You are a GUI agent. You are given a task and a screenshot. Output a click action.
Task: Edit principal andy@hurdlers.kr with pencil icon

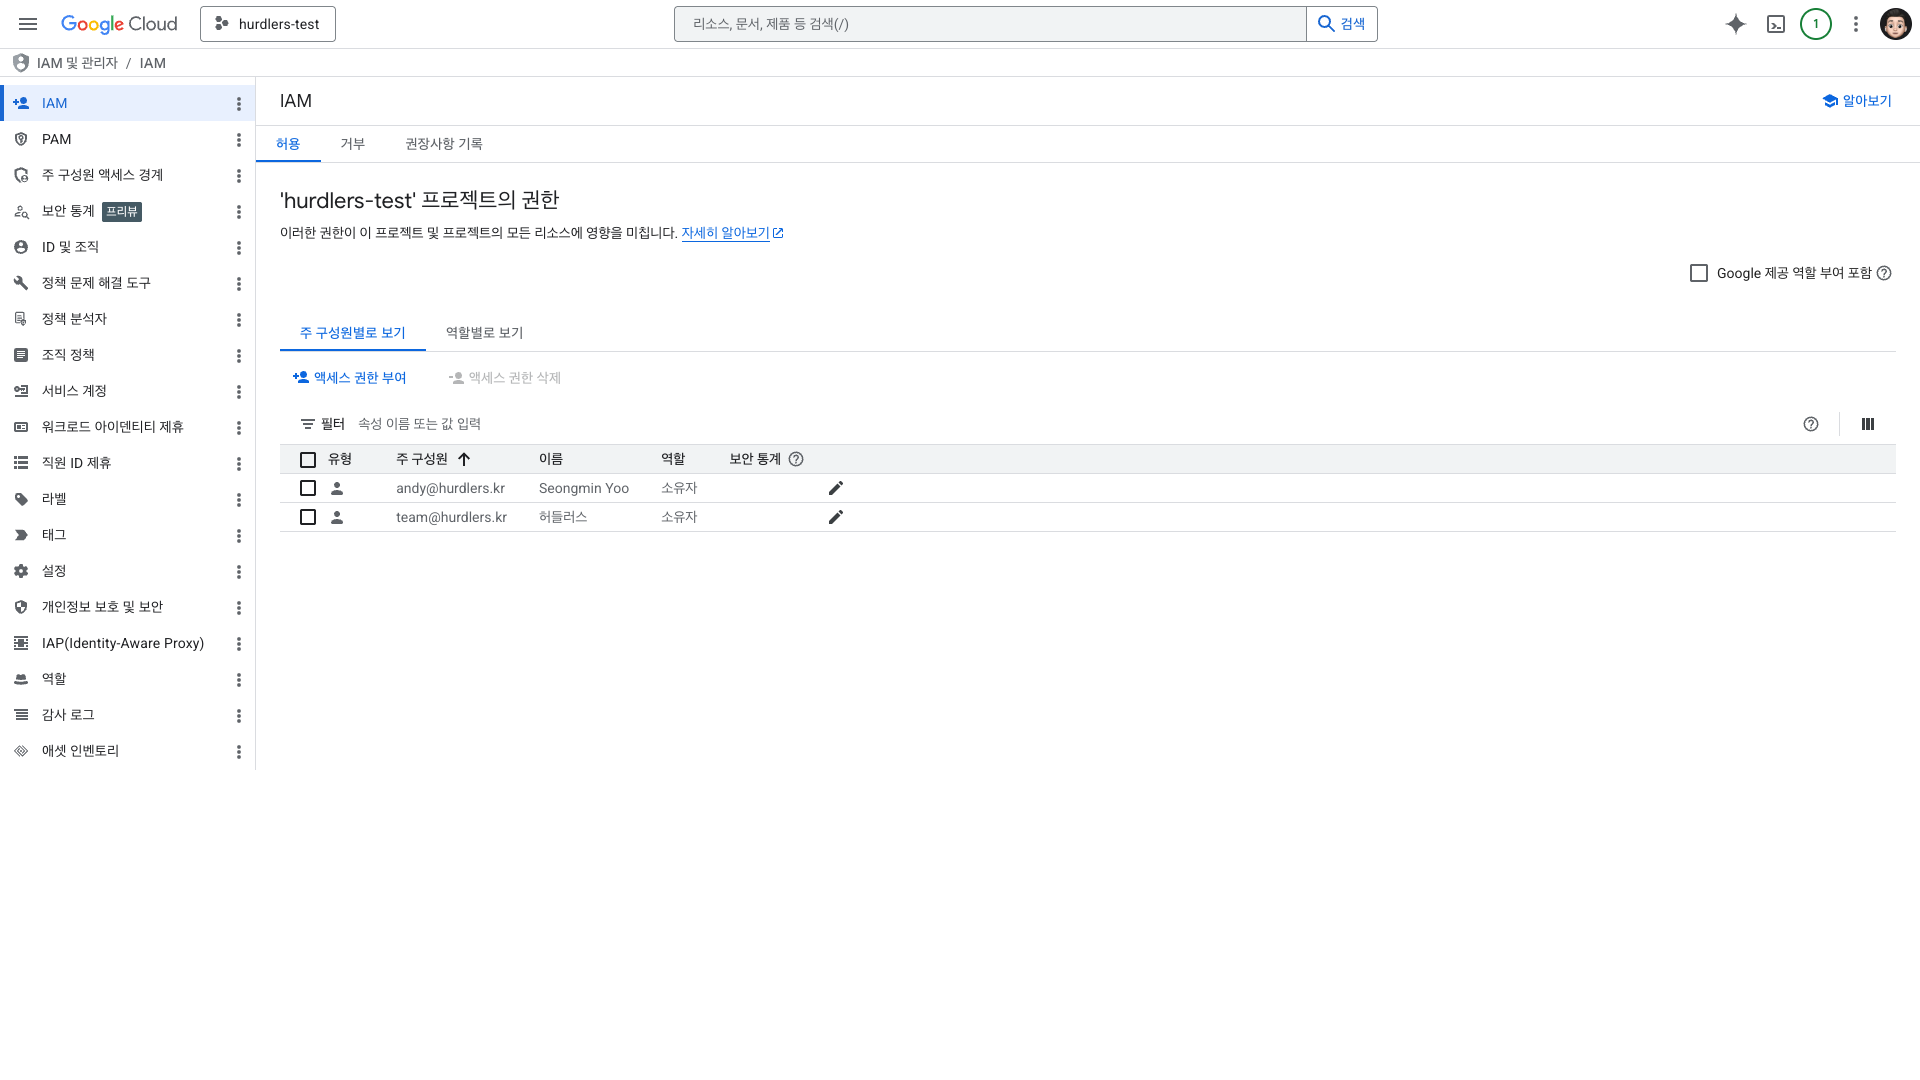pos(836,488)
